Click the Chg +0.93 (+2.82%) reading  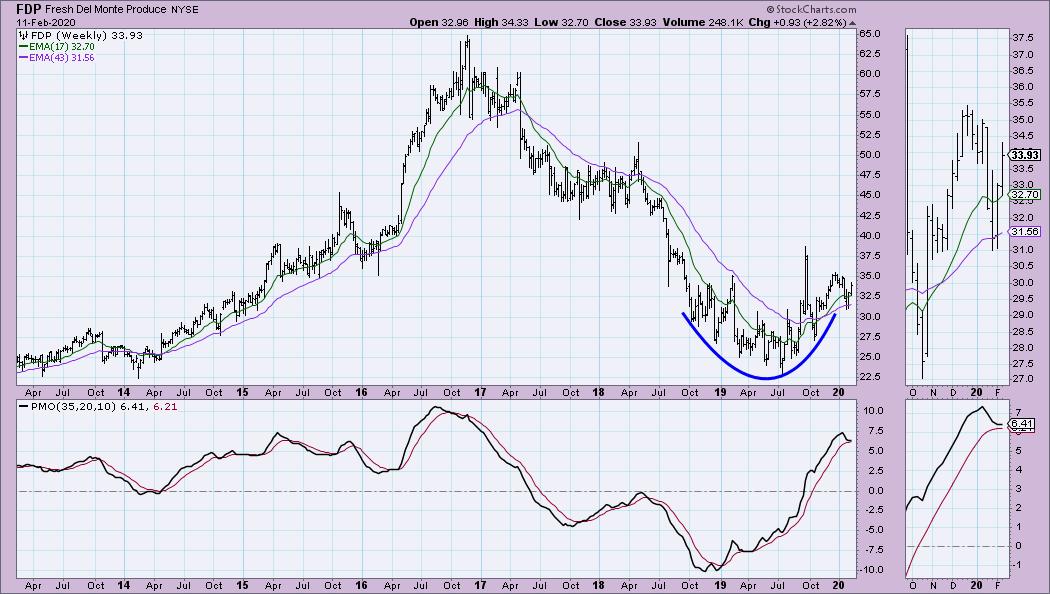[x=797, y=22]
